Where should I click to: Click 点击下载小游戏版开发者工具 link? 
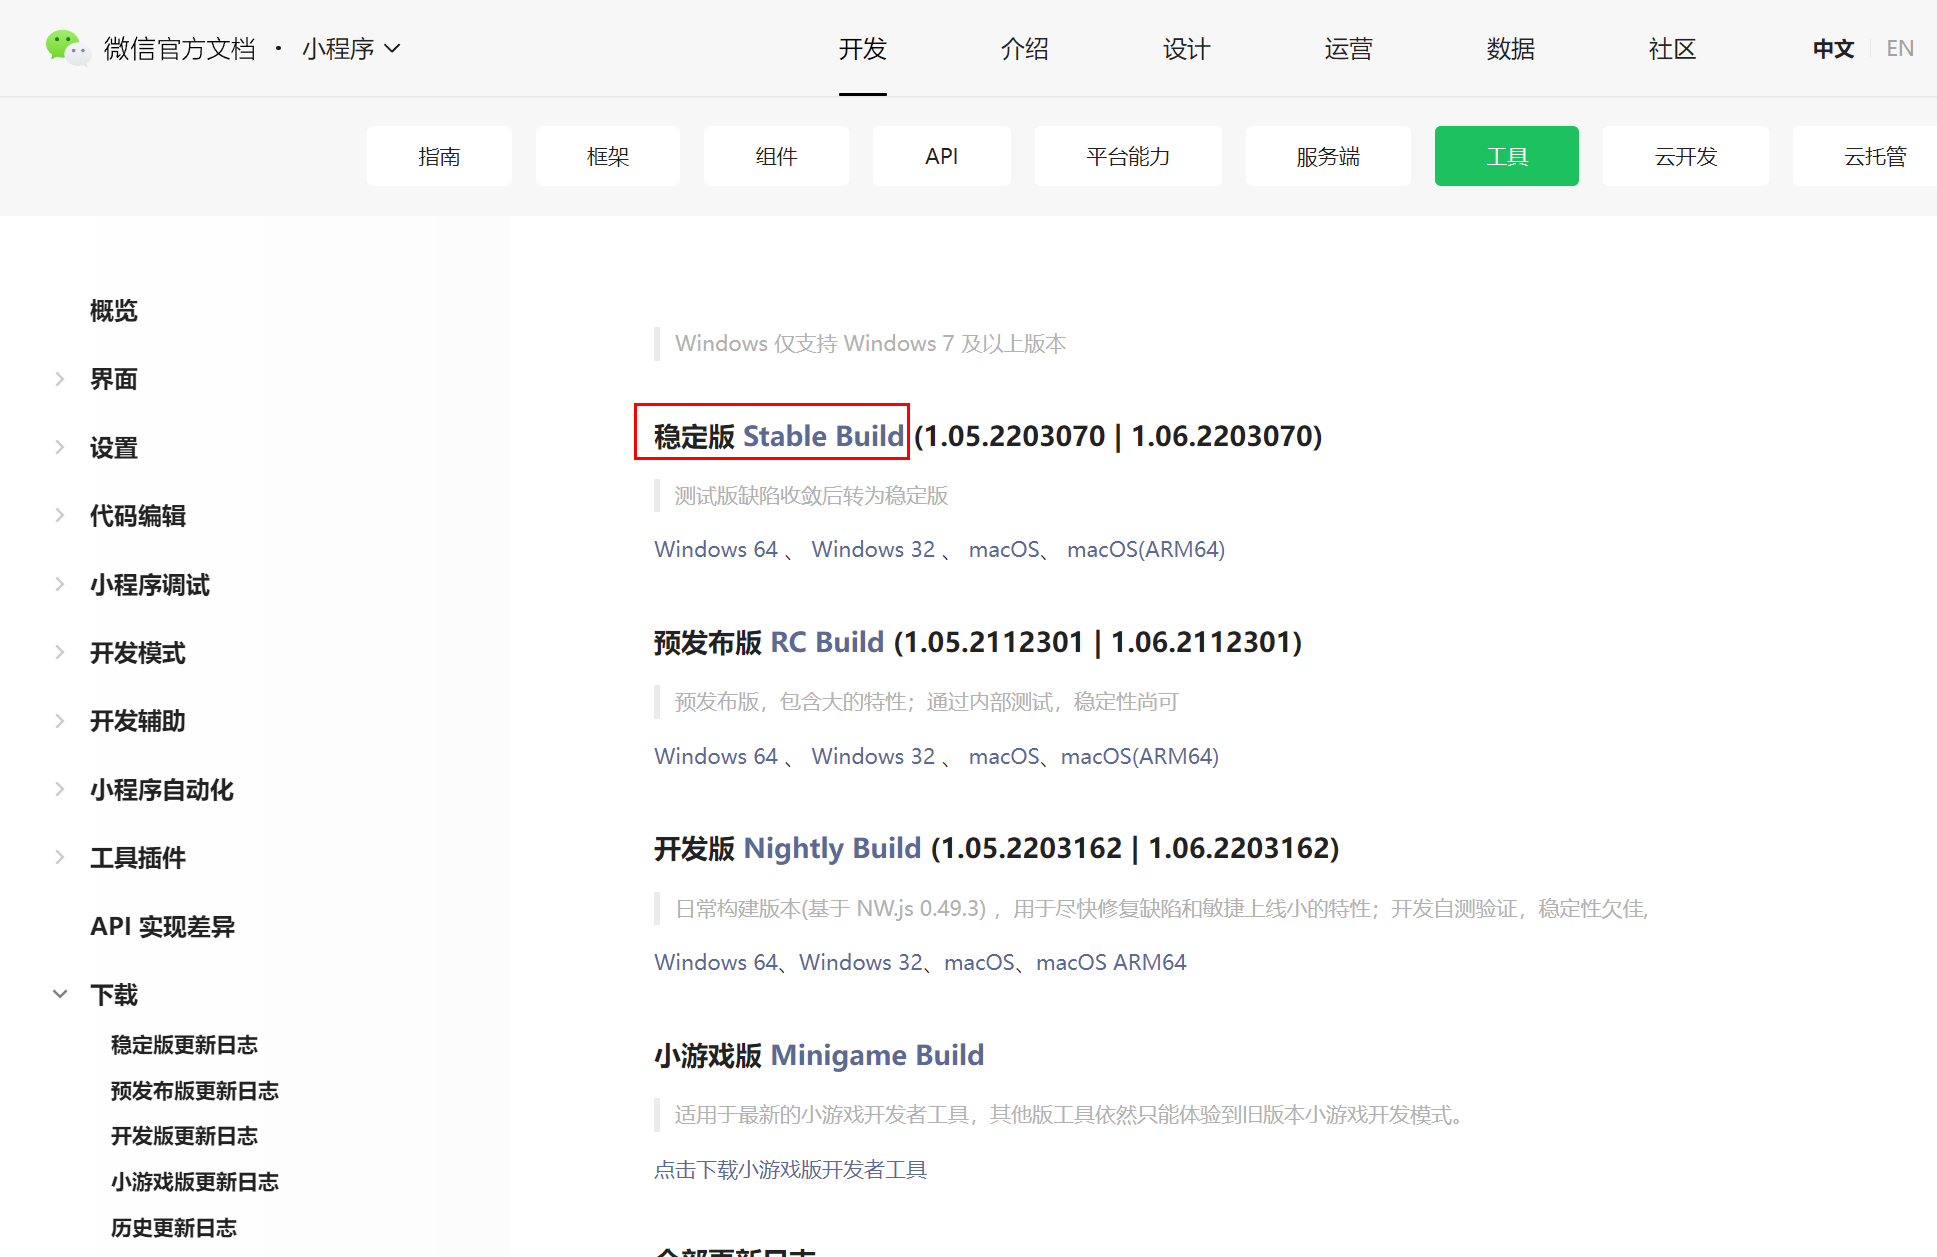pos(790,1169)
